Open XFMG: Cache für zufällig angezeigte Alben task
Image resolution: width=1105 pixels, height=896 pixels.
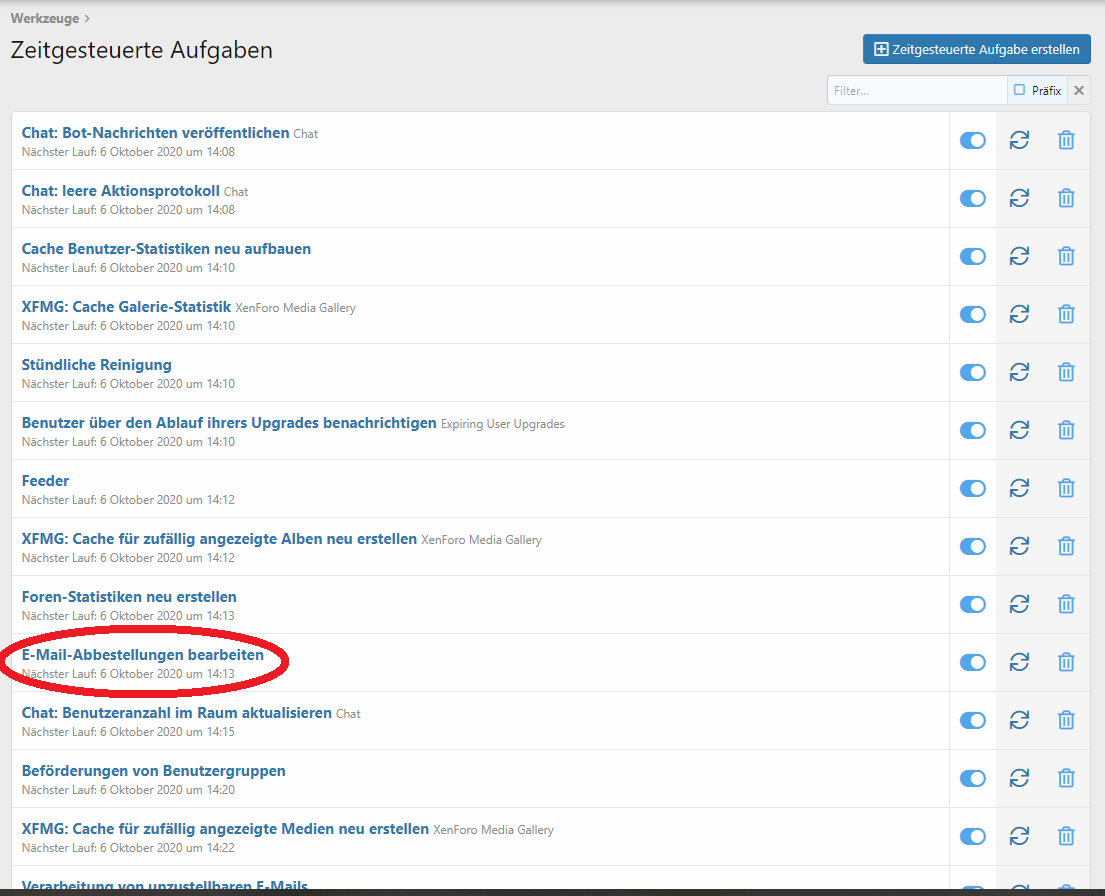219,539
